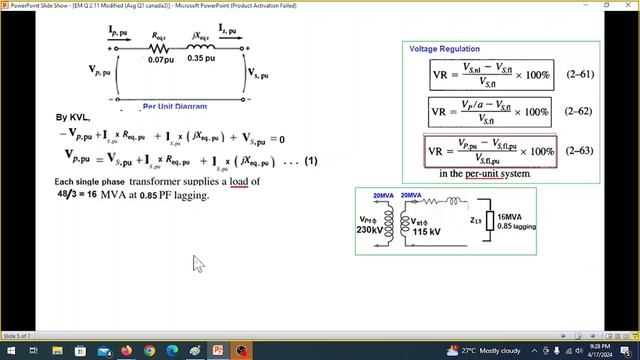The width and height of the screenshot is (640, 360).
Task: Click 'in the per-unit system' caption
Action: (x=485, y=173)
